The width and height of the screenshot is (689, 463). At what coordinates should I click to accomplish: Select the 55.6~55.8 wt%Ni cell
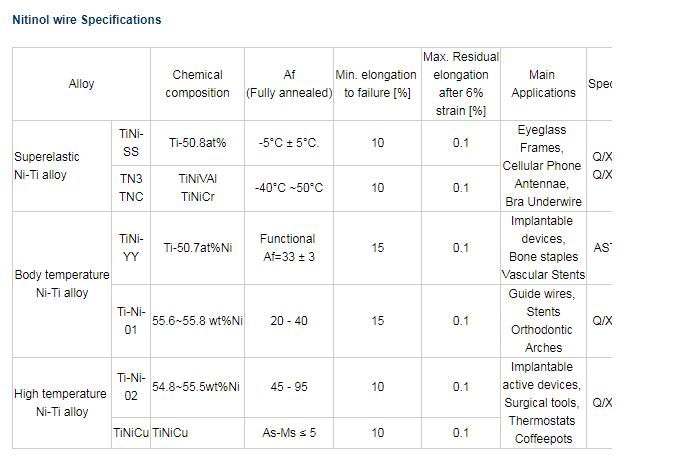pos(197,321)
